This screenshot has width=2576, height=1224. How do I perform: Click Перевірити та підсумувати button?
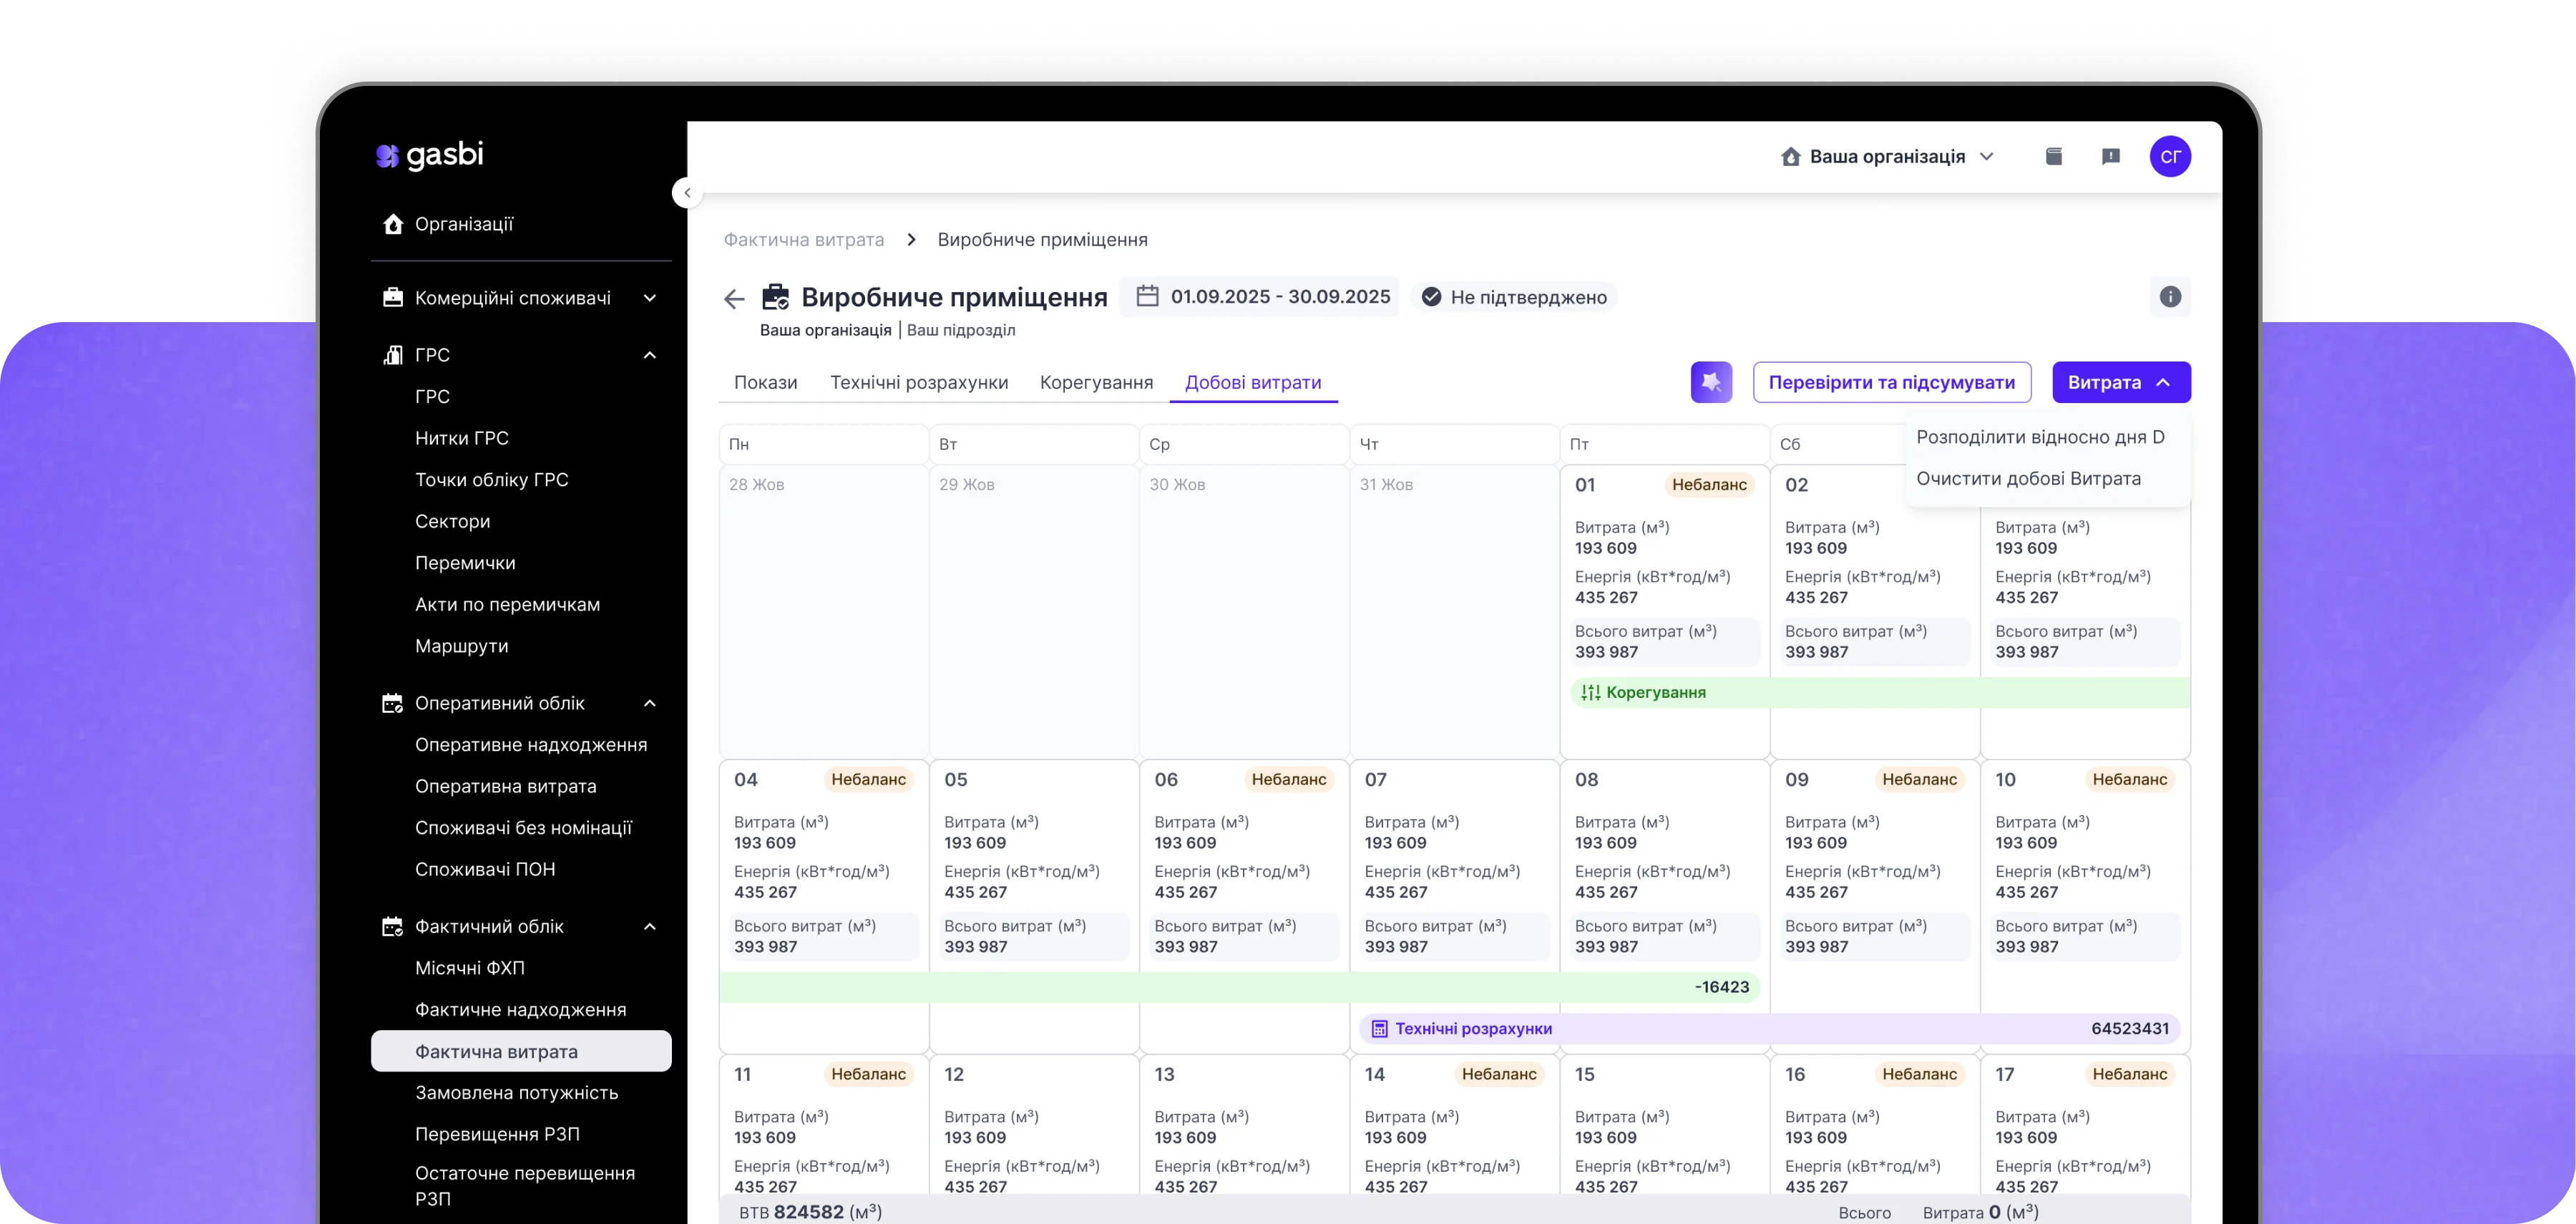pos(1891,382)
